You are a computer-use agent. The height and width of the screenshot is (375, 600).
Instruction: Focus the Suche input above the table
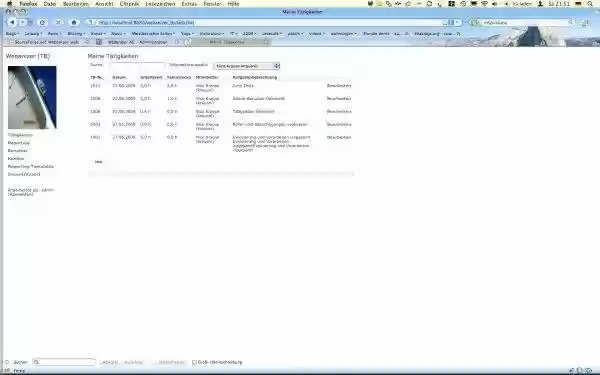tap(136, 65)
